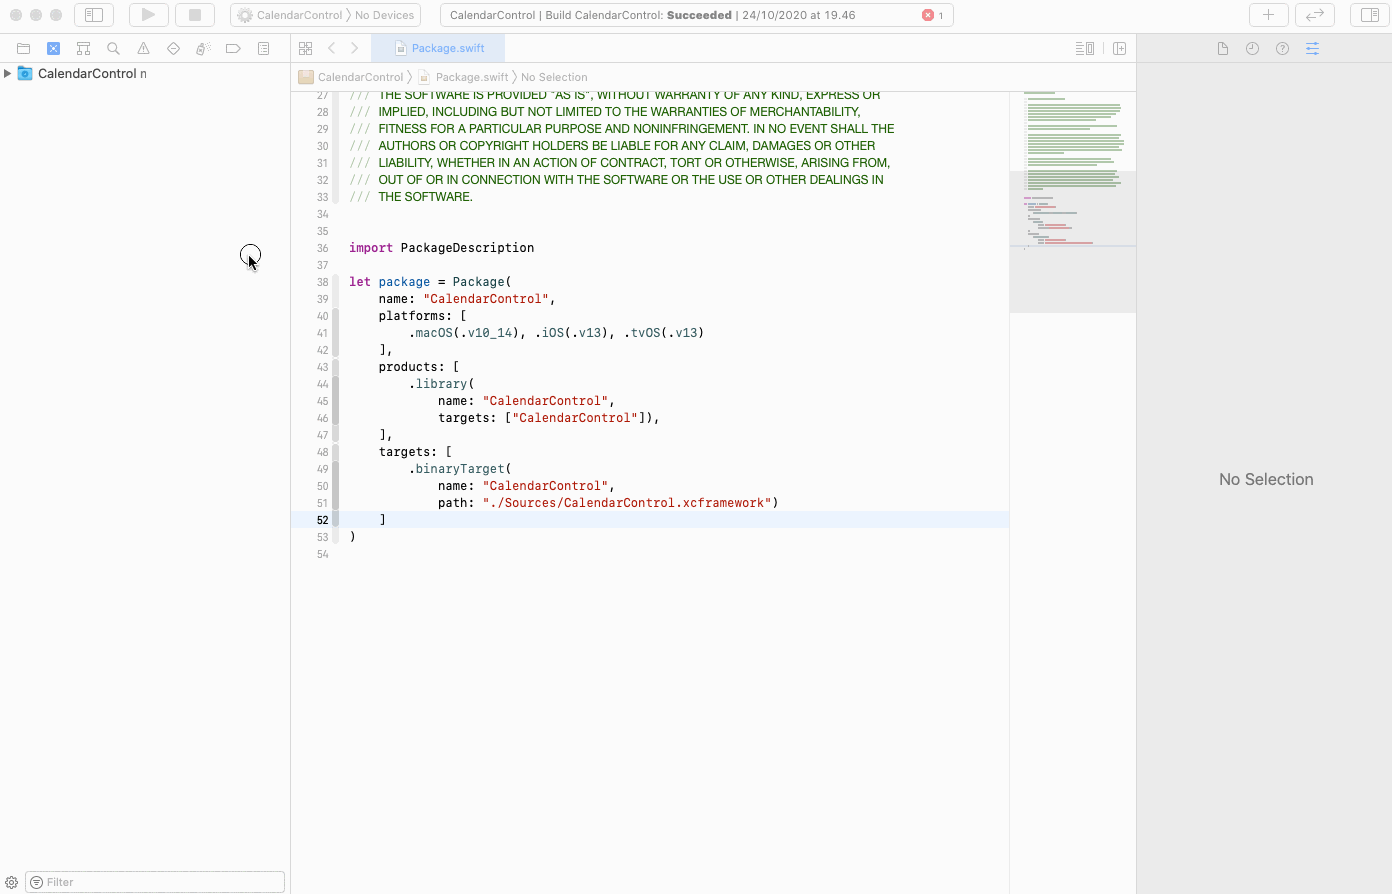The image size is (1392, 894).
Task: Click line number 38 in gutter
Action: coord(322,282)
